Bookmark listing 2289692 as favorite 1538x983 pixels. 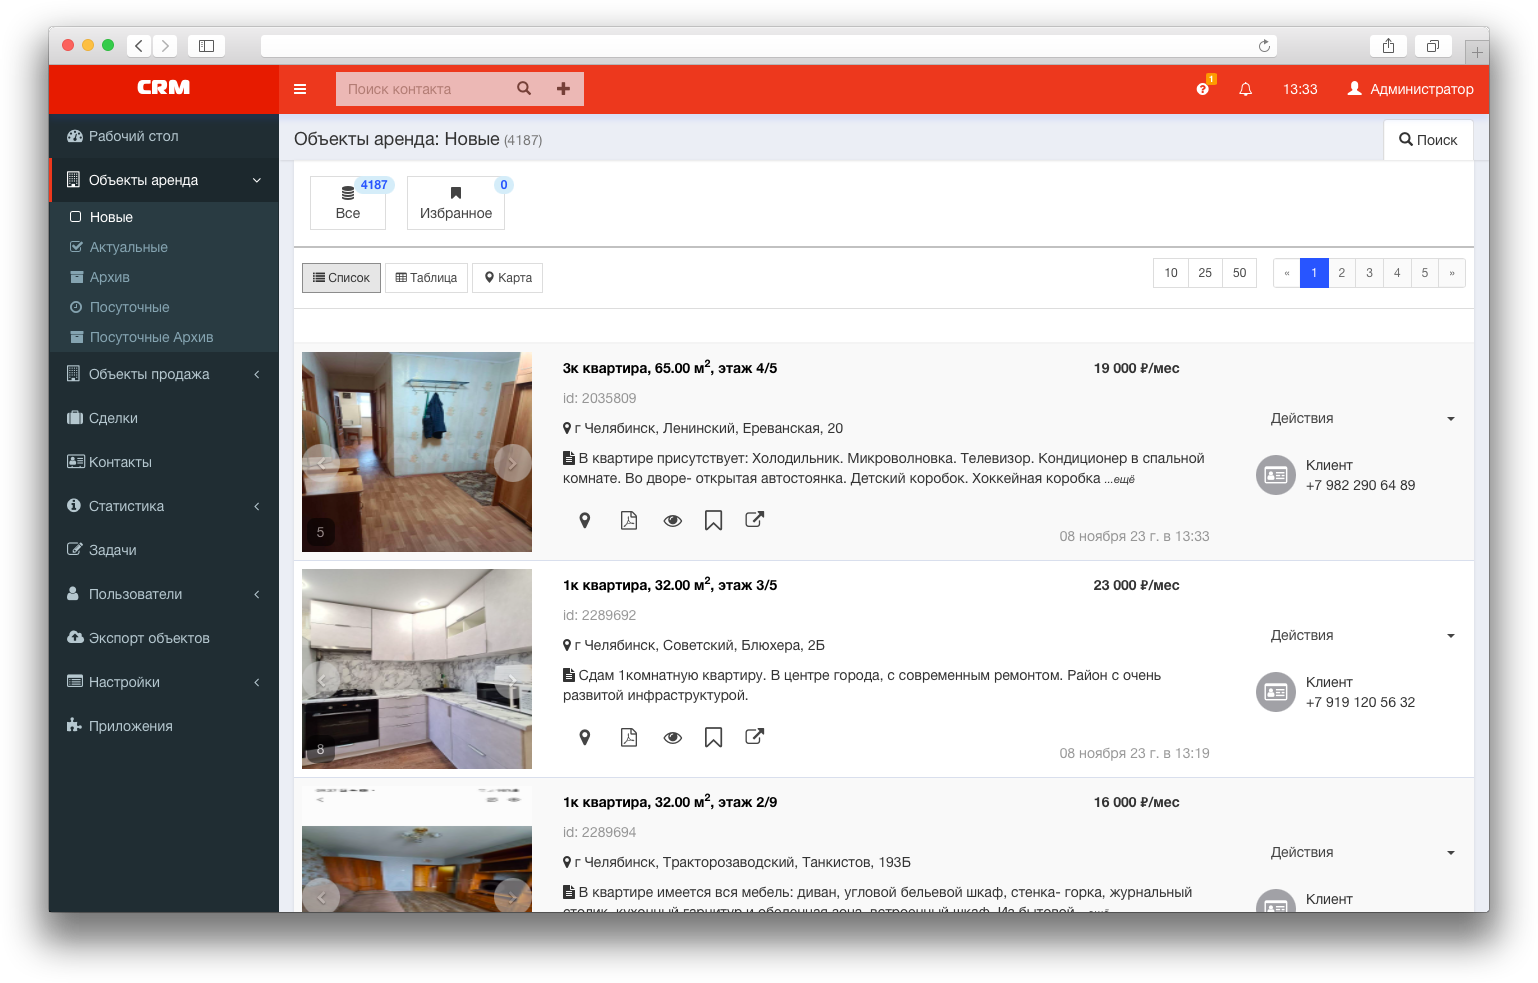[x=713, y=737]
